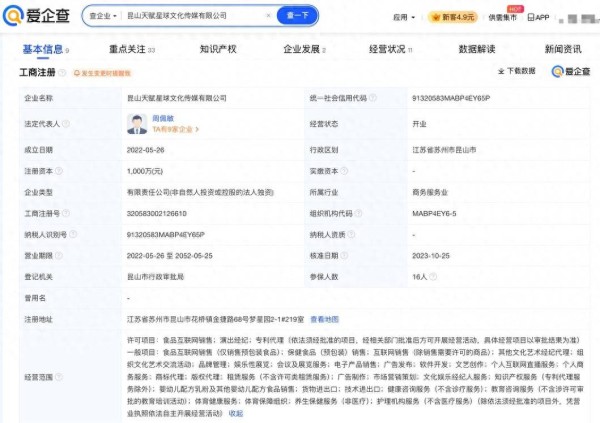The width and height of the screenshot is (600, 423).
Task: Click help icon next to 注册资本
Action: click(59, 171)
